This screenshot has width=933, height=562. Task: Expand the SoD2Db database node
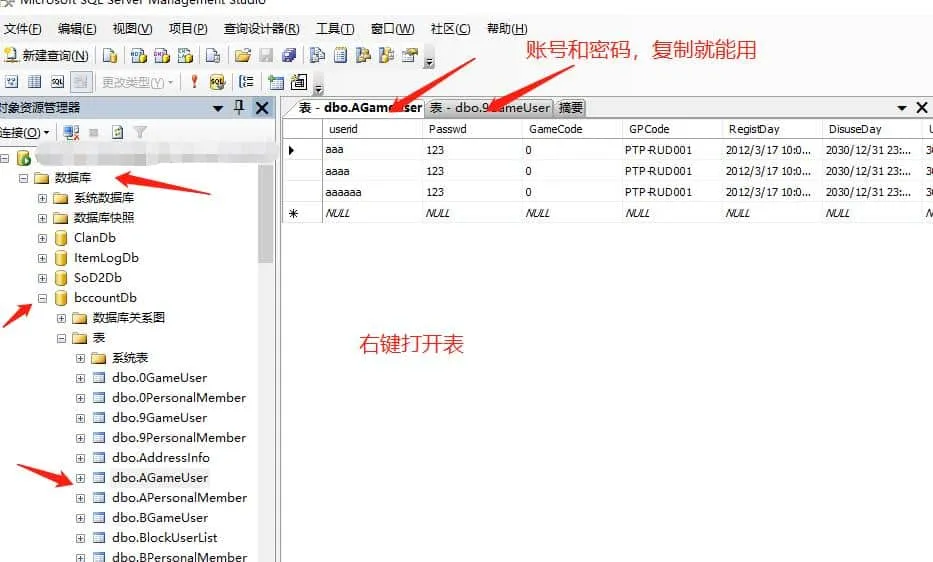pyautogui.click(x=42, y=278)
